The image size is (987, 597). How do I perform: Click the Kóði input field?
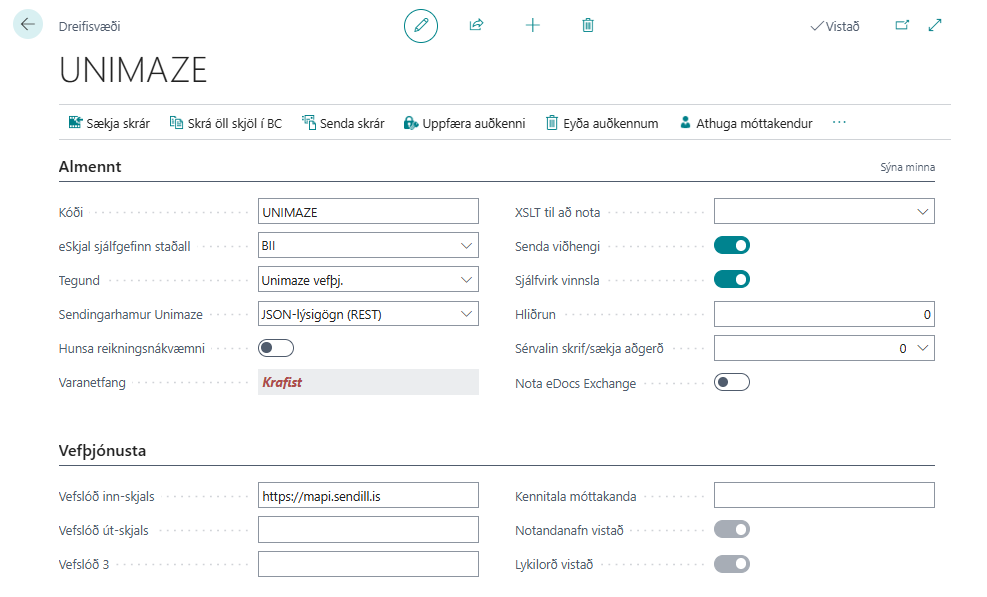click(x=368, y=212)
